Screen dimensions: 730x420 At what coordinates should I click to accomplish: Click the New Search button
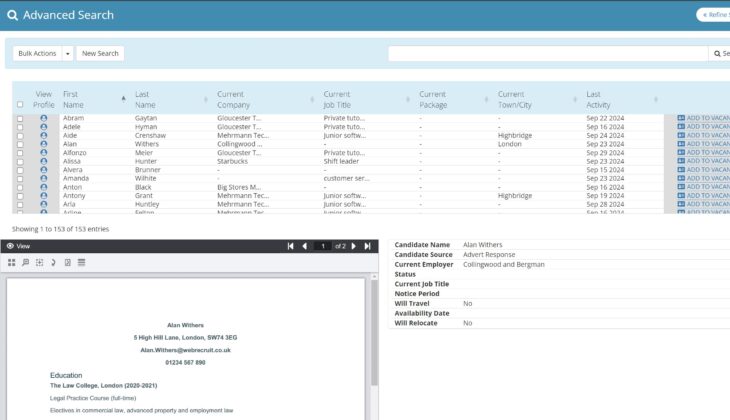[100, 53]
